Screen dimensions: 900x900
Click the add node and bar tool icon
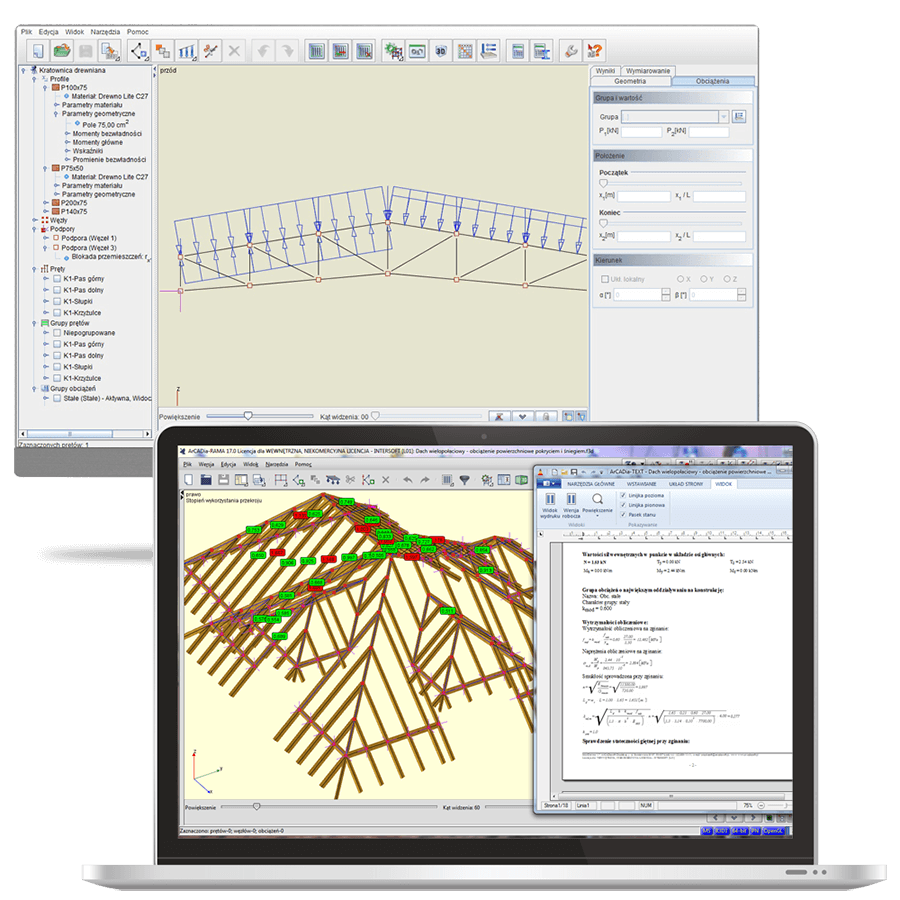click(x=139, y=51)
